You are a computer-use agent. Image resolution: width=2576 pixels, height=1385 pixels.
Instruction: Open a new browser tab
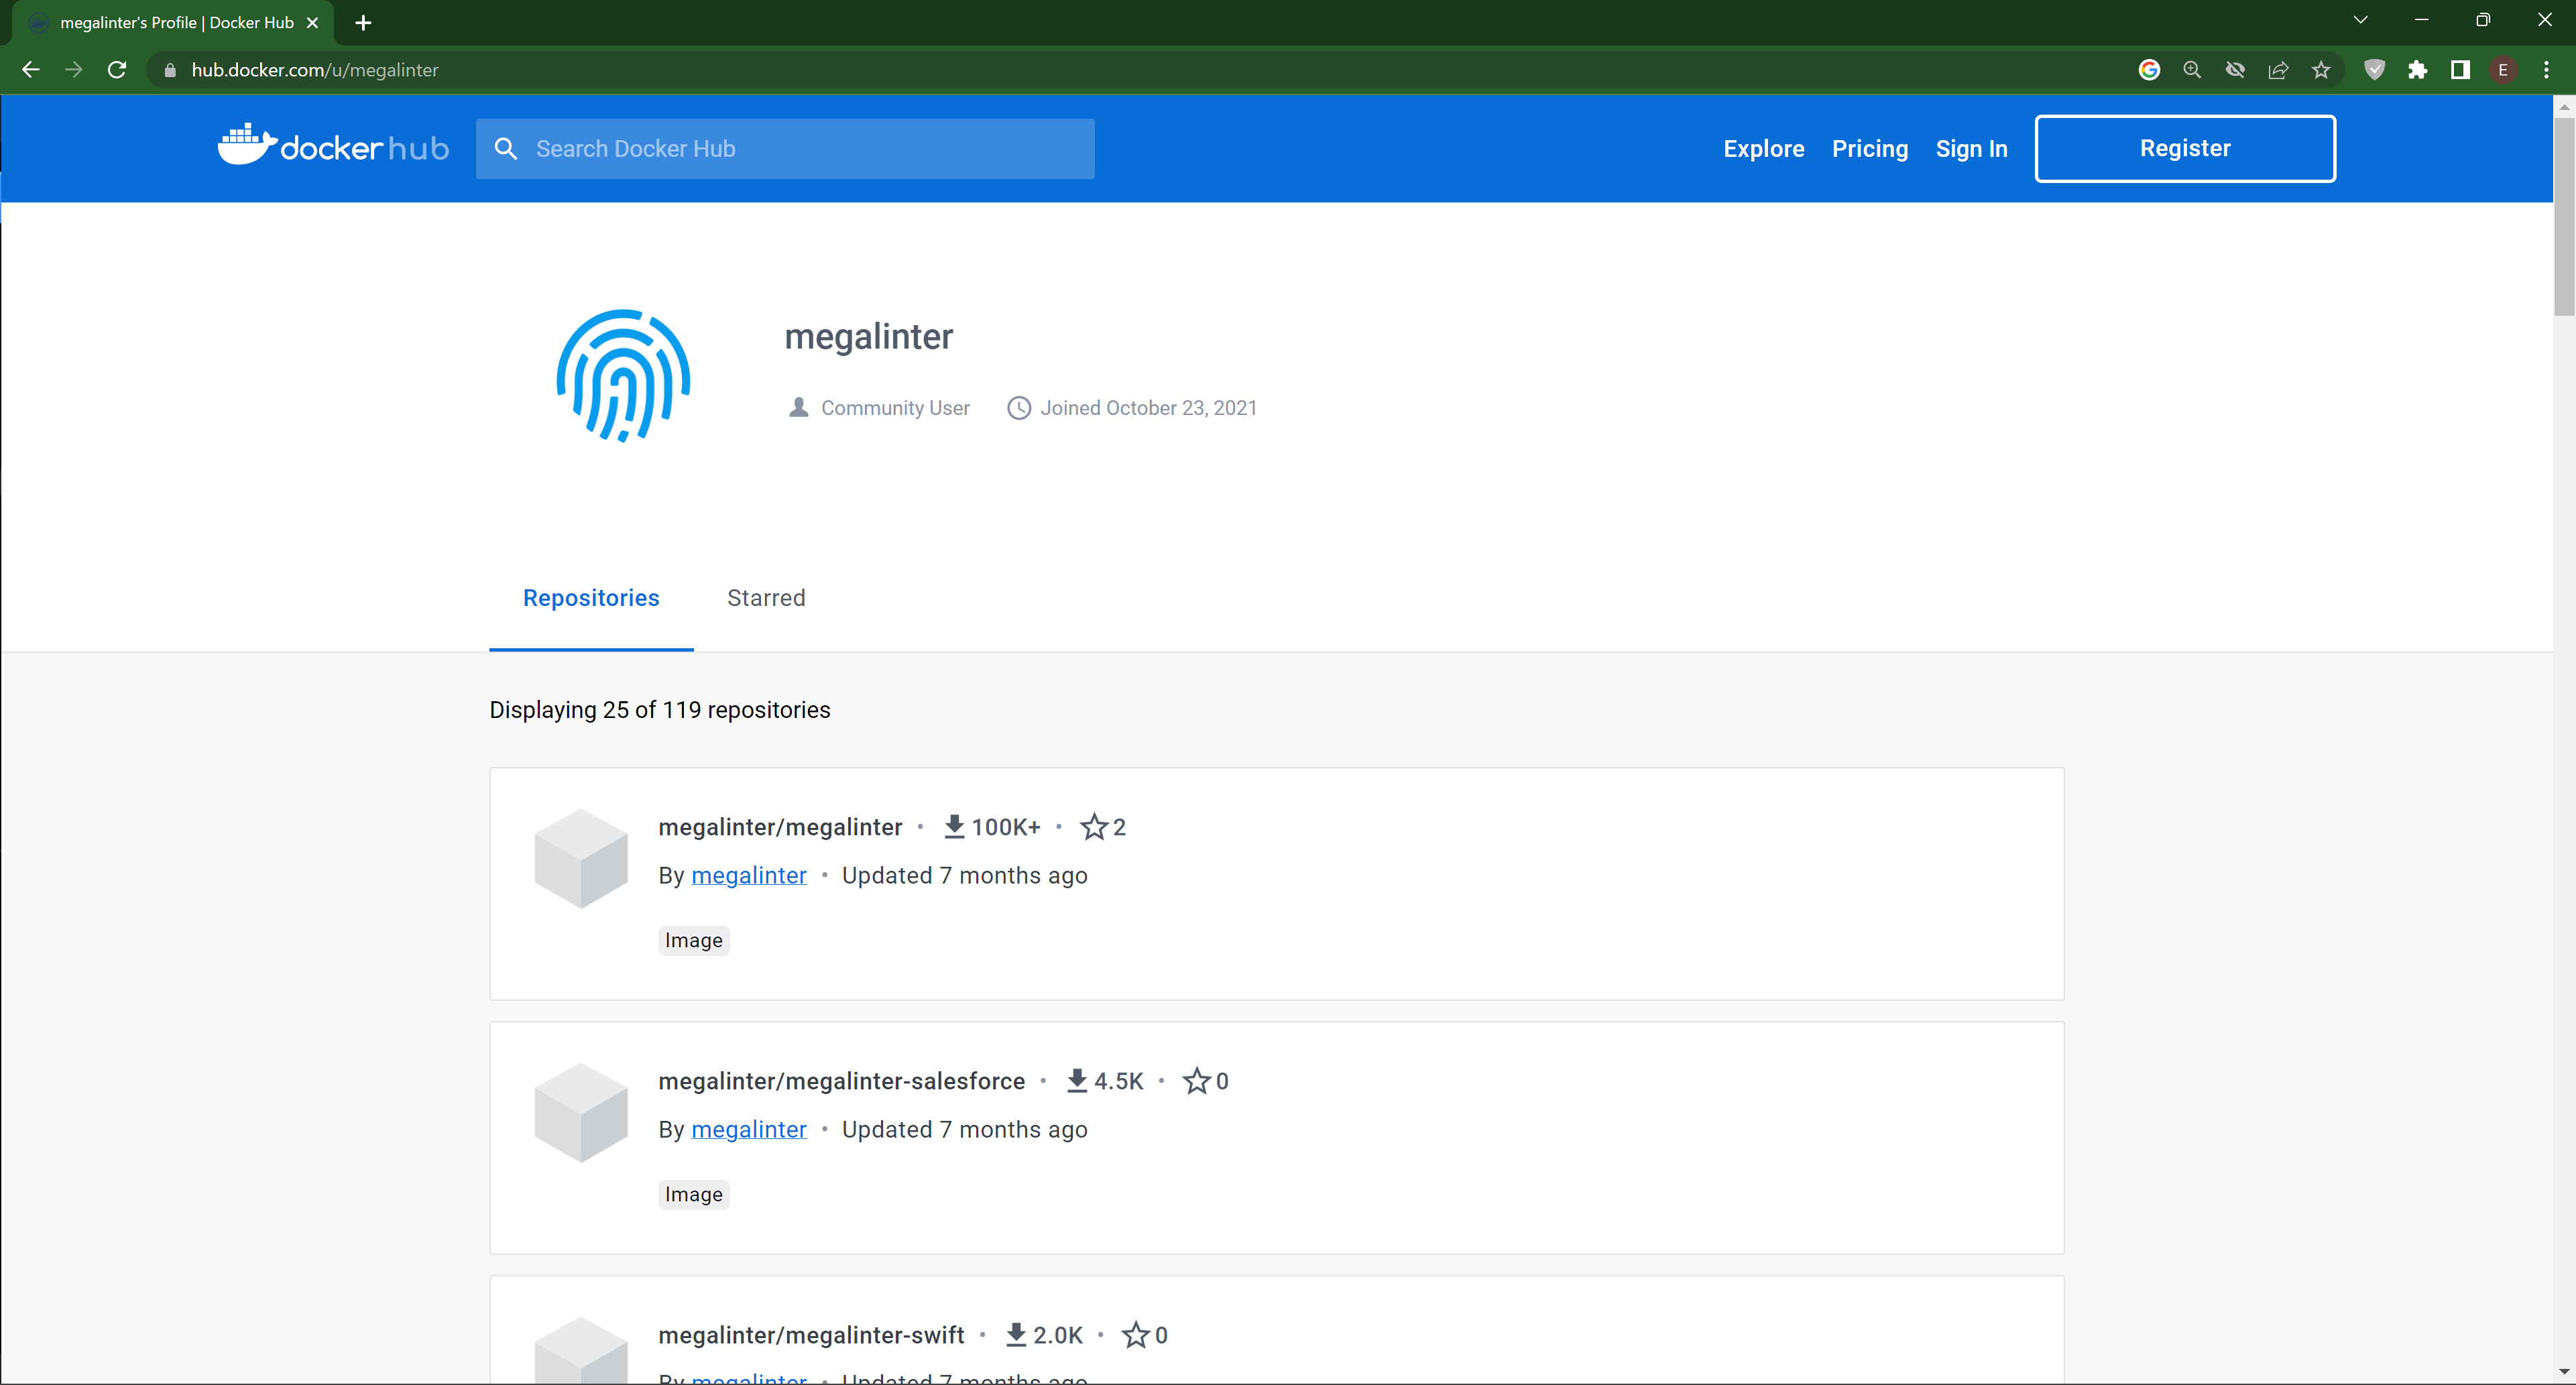click(364, 22)
